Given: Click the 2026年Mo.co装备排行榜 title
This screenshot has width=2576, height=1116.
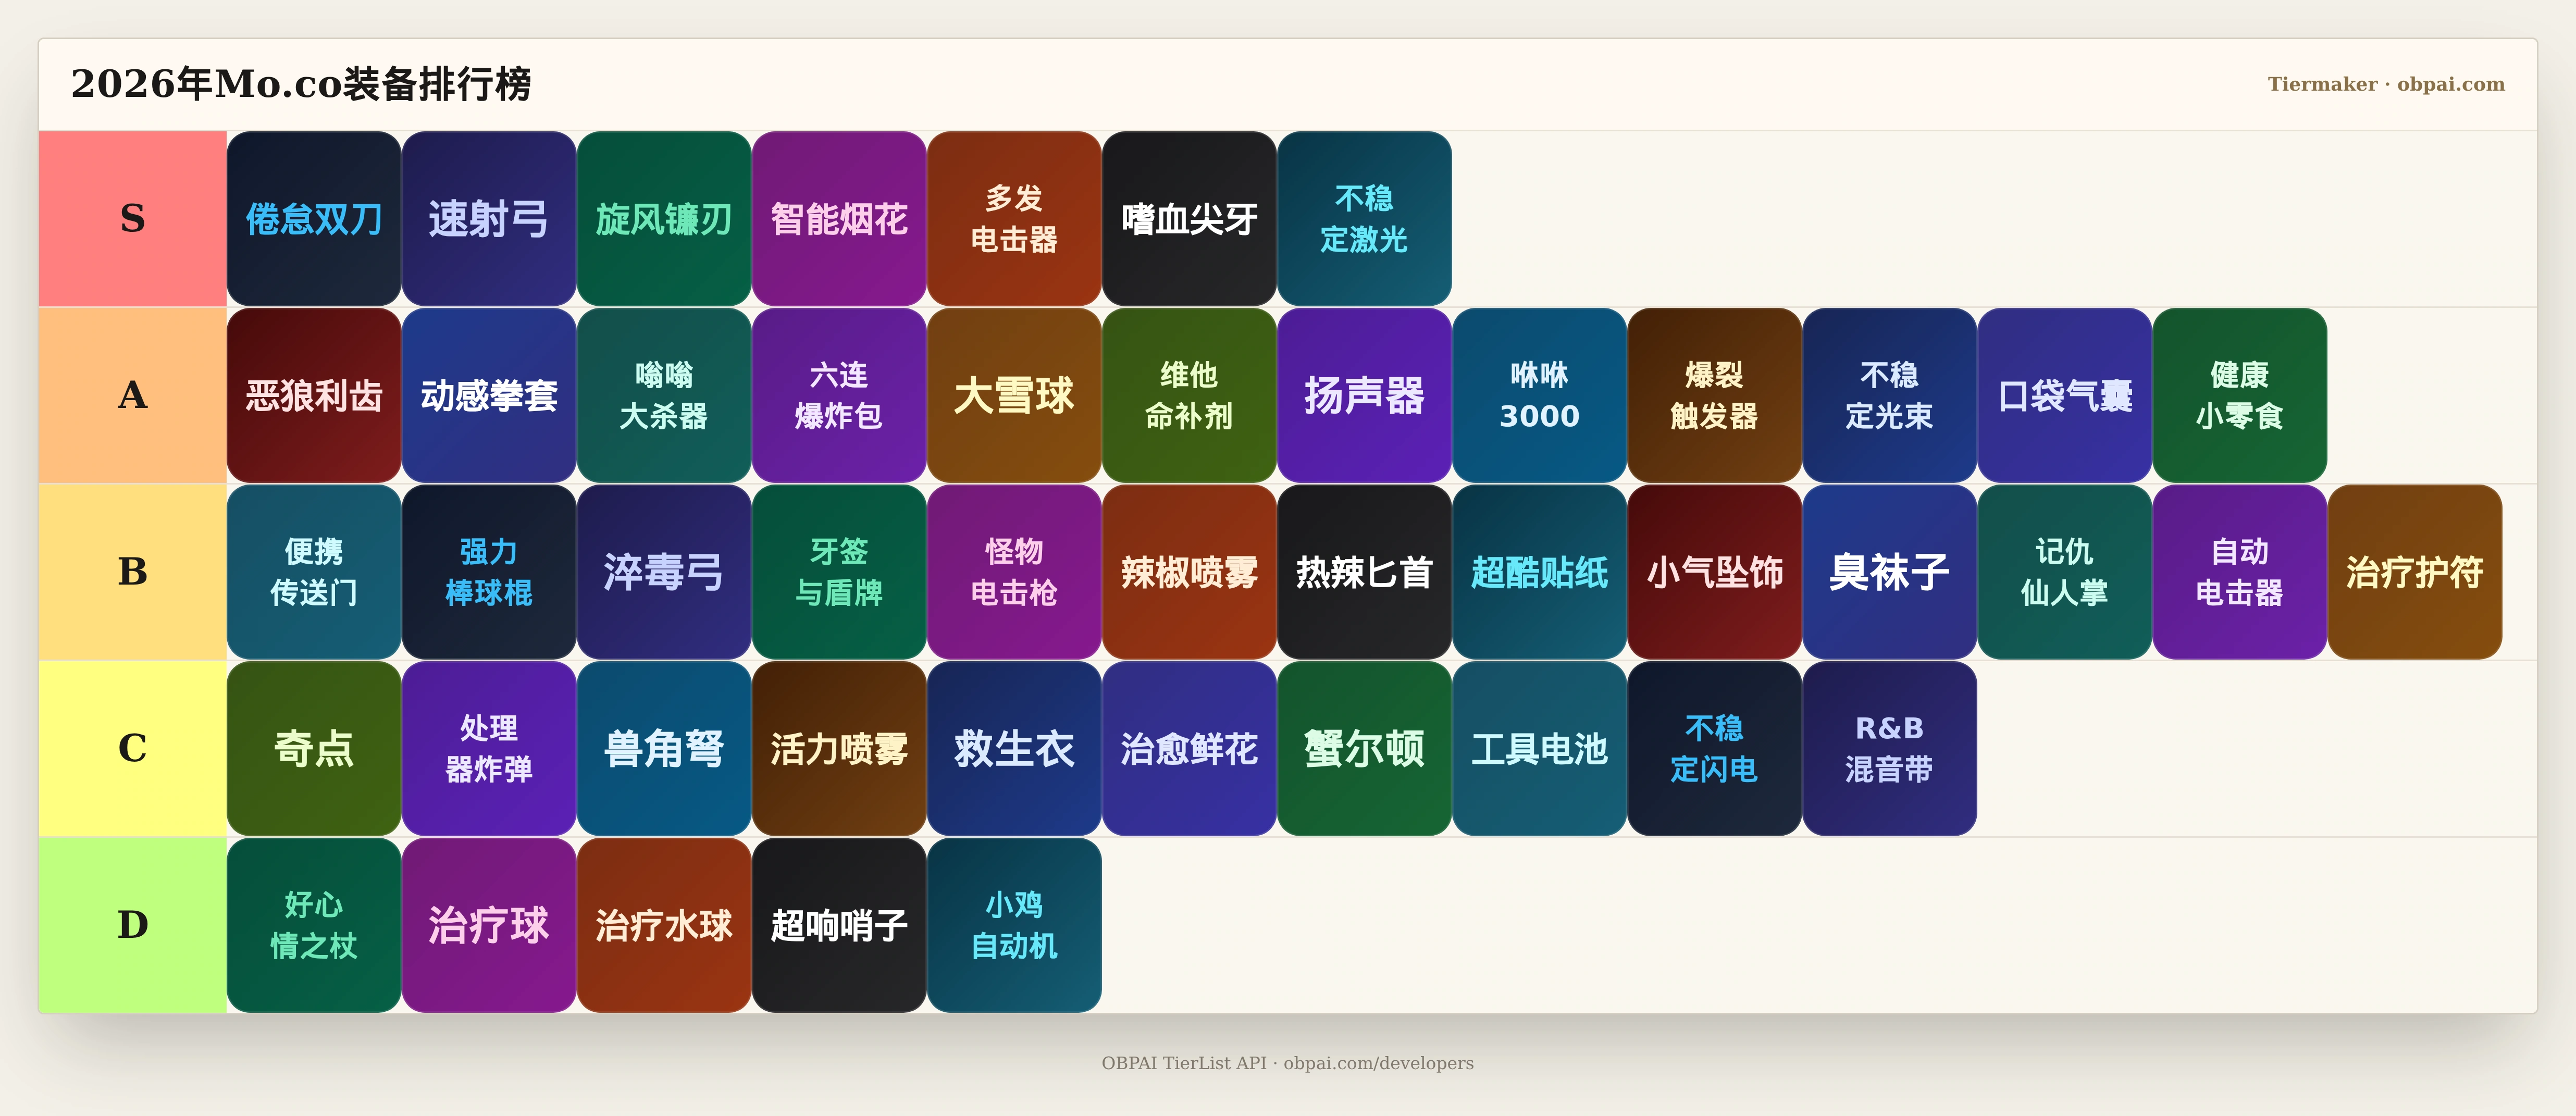Looking at the screenshot, I should [x=301, y=84].
